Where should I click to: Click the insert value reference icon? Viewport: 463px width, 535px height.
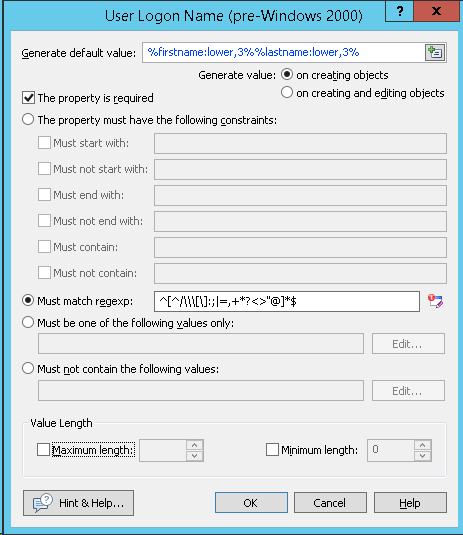click(435, 53)
